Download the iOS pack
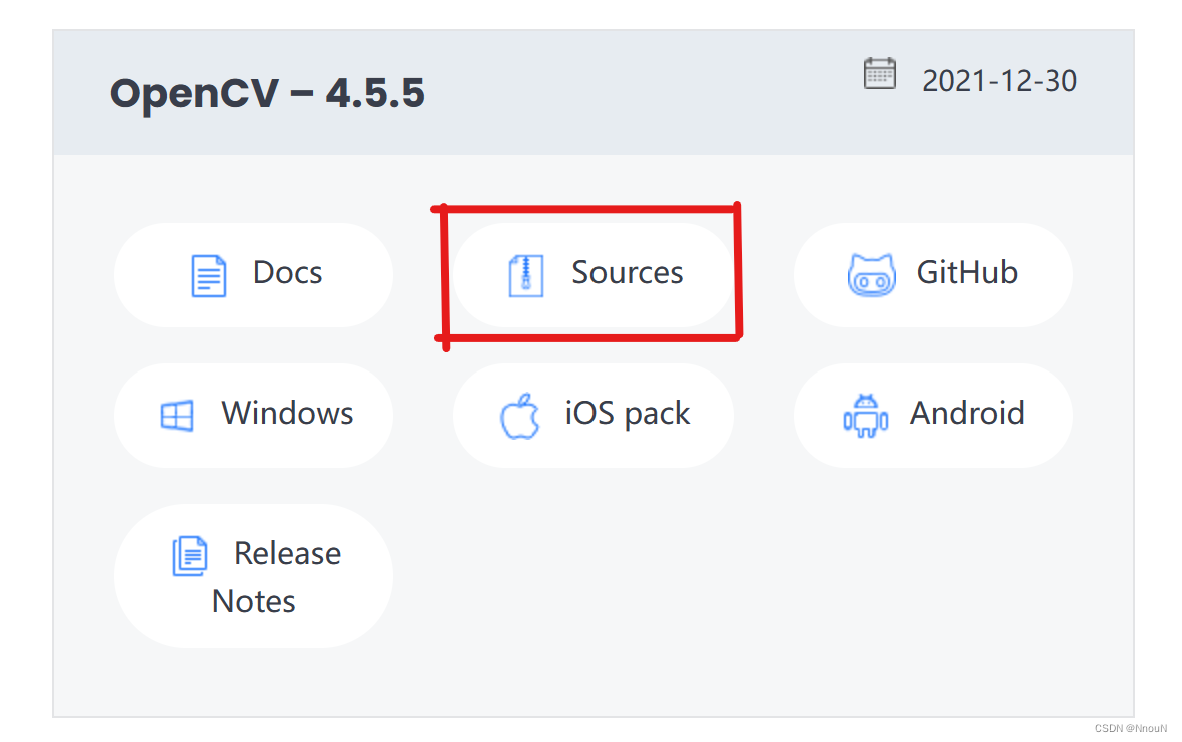1182x742 pixels. click(594, 414)
